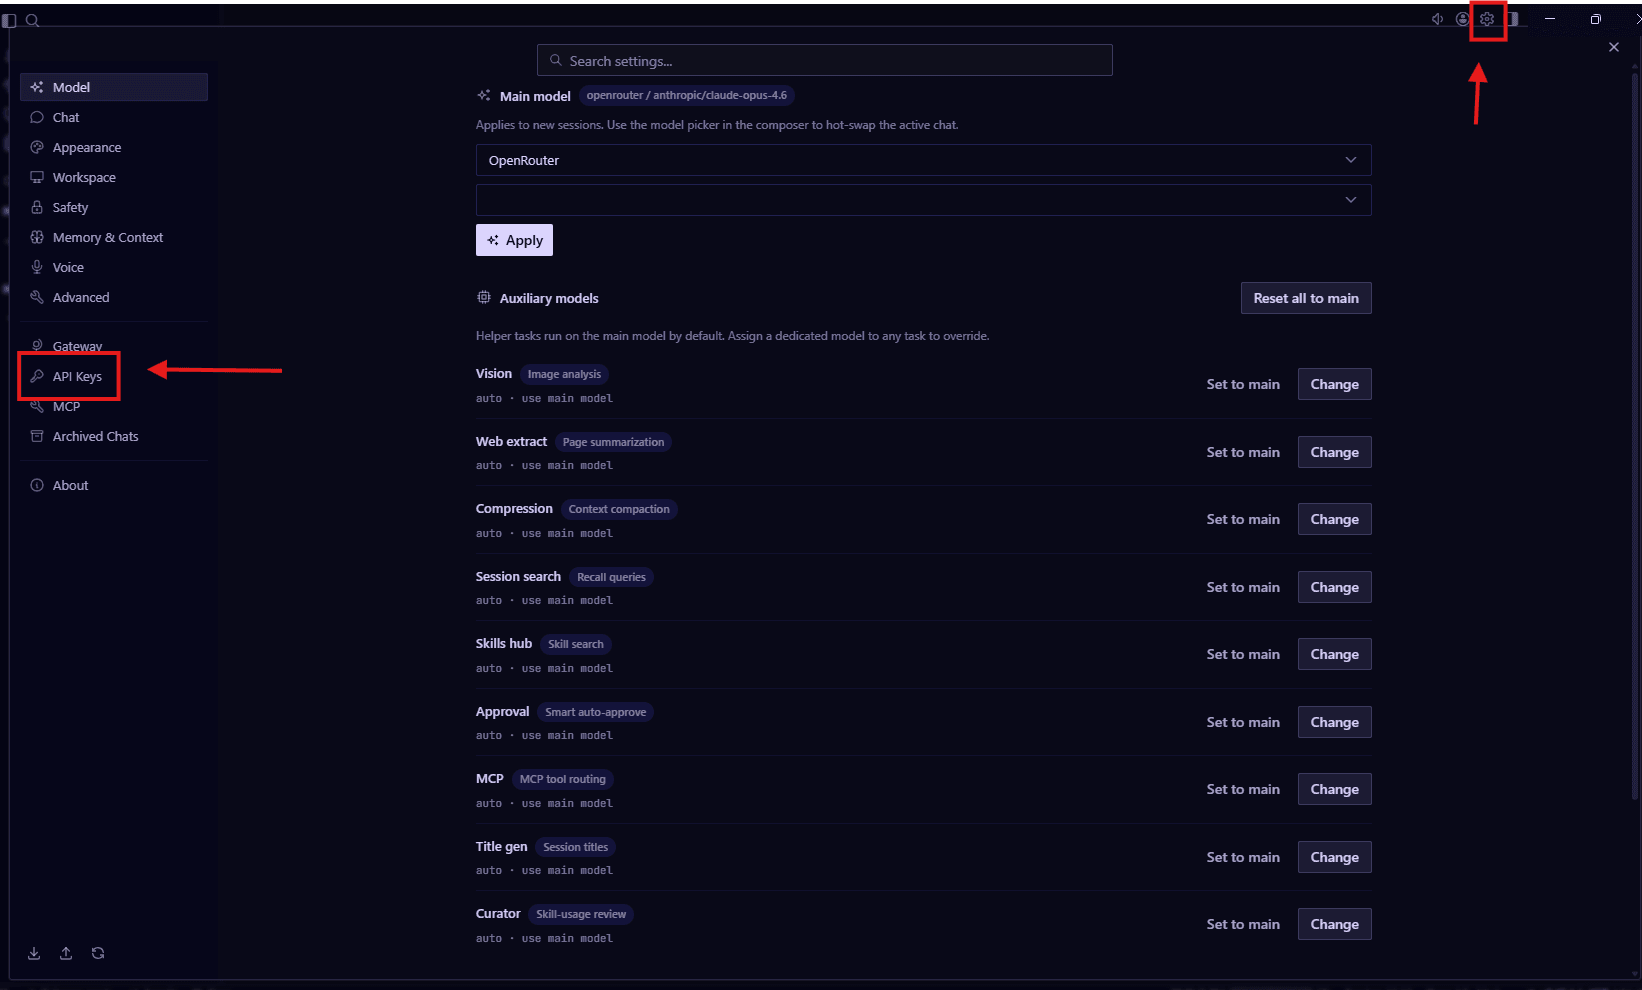Viewport: 1642px width, 990px height.
Task: Click the key icon for API Keys
Action: tap(37, 376)
